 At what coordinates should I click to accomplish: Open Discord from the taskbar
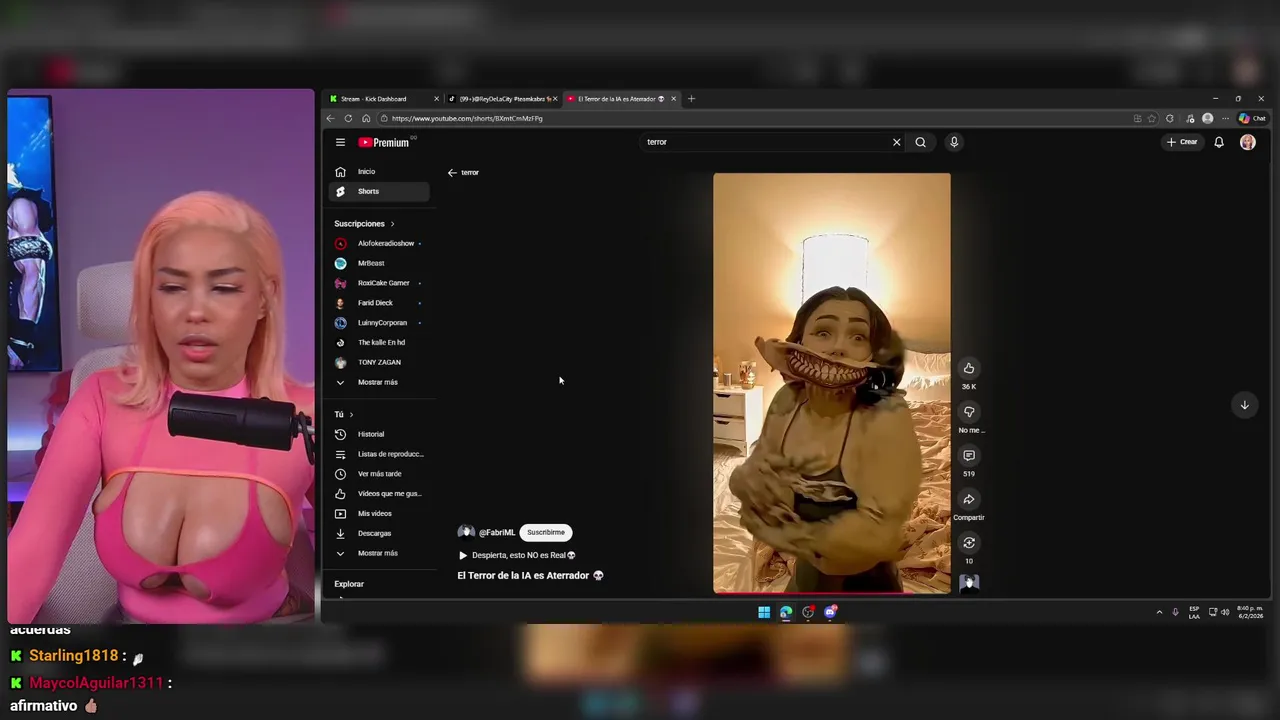[830, 612]
